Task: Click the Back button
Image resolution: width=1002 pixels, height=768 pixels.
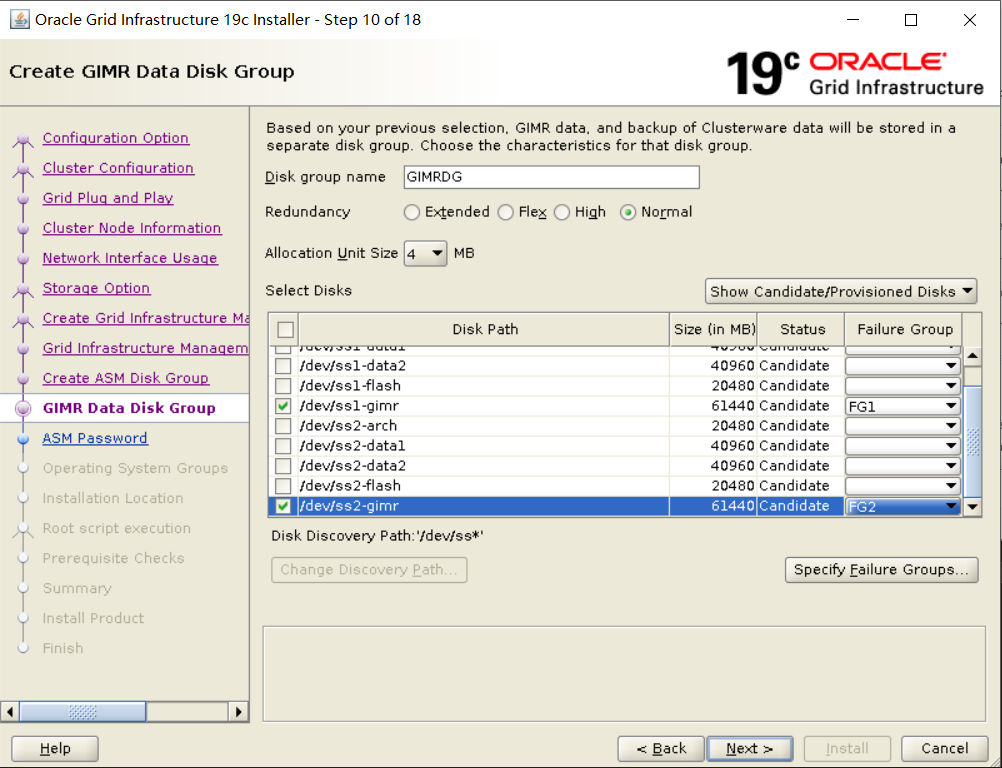Action: [x=661, y=749]
